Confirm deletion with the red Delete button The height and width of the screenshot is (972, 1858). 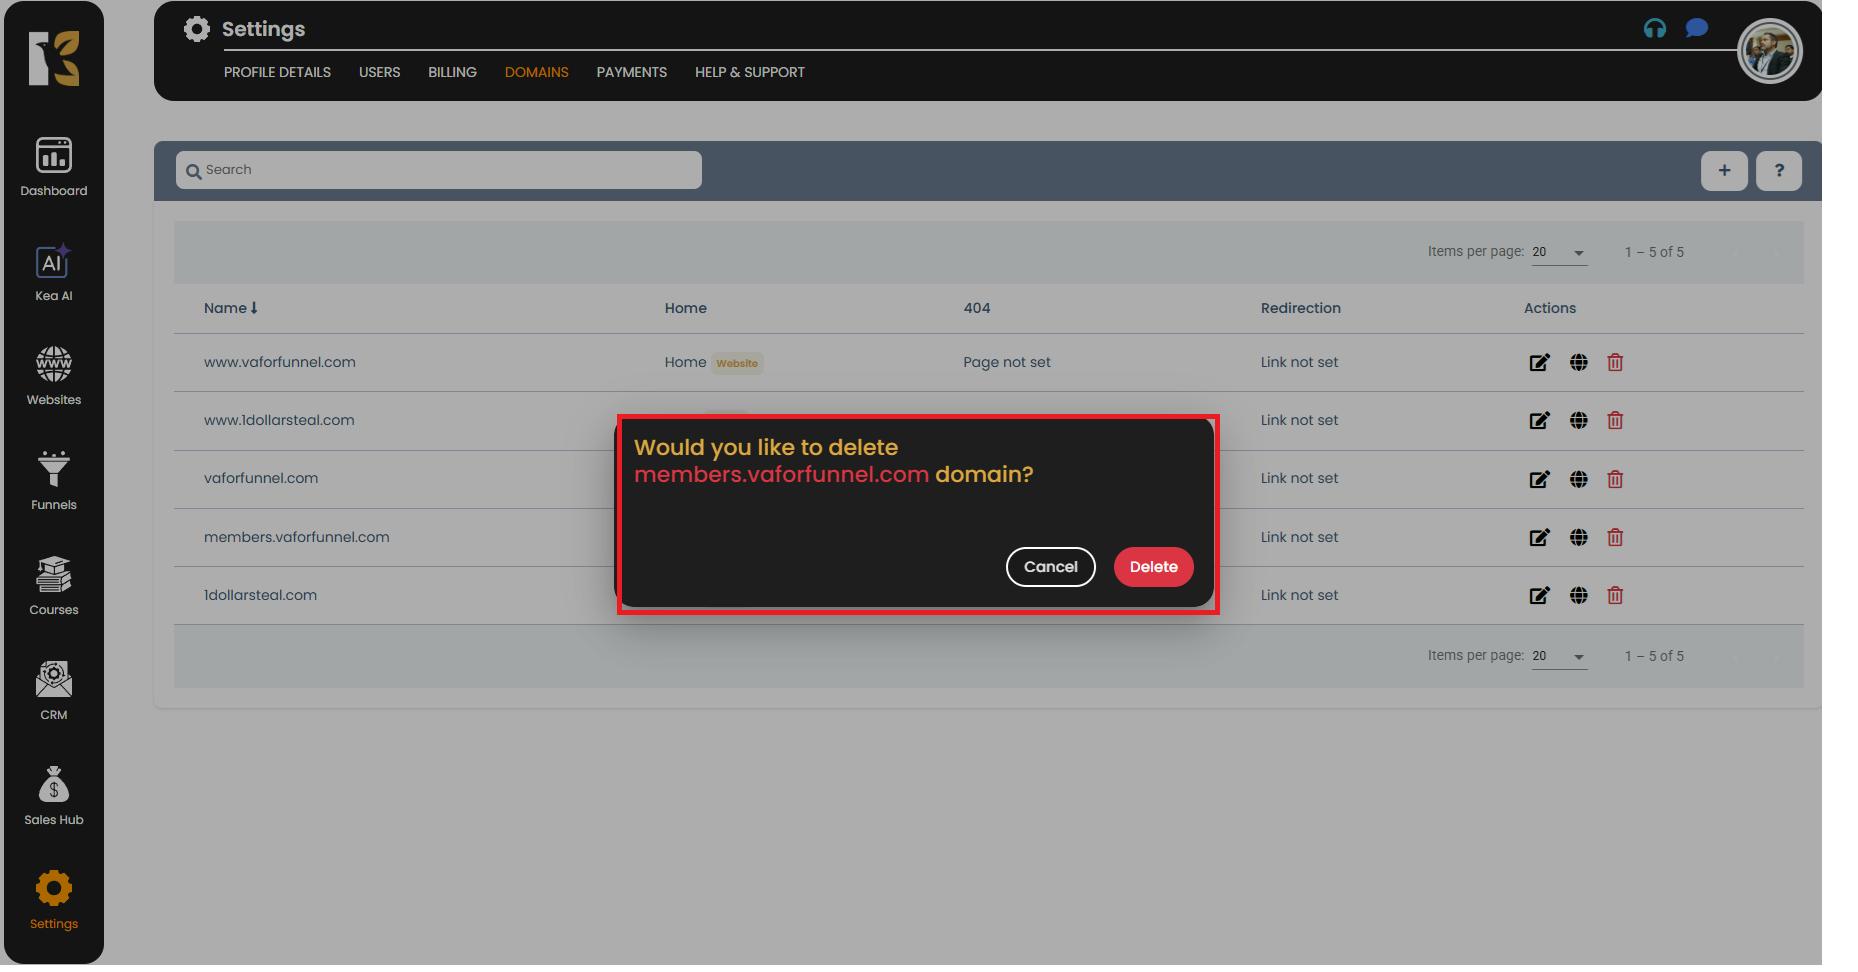(x=1153, y=567)
